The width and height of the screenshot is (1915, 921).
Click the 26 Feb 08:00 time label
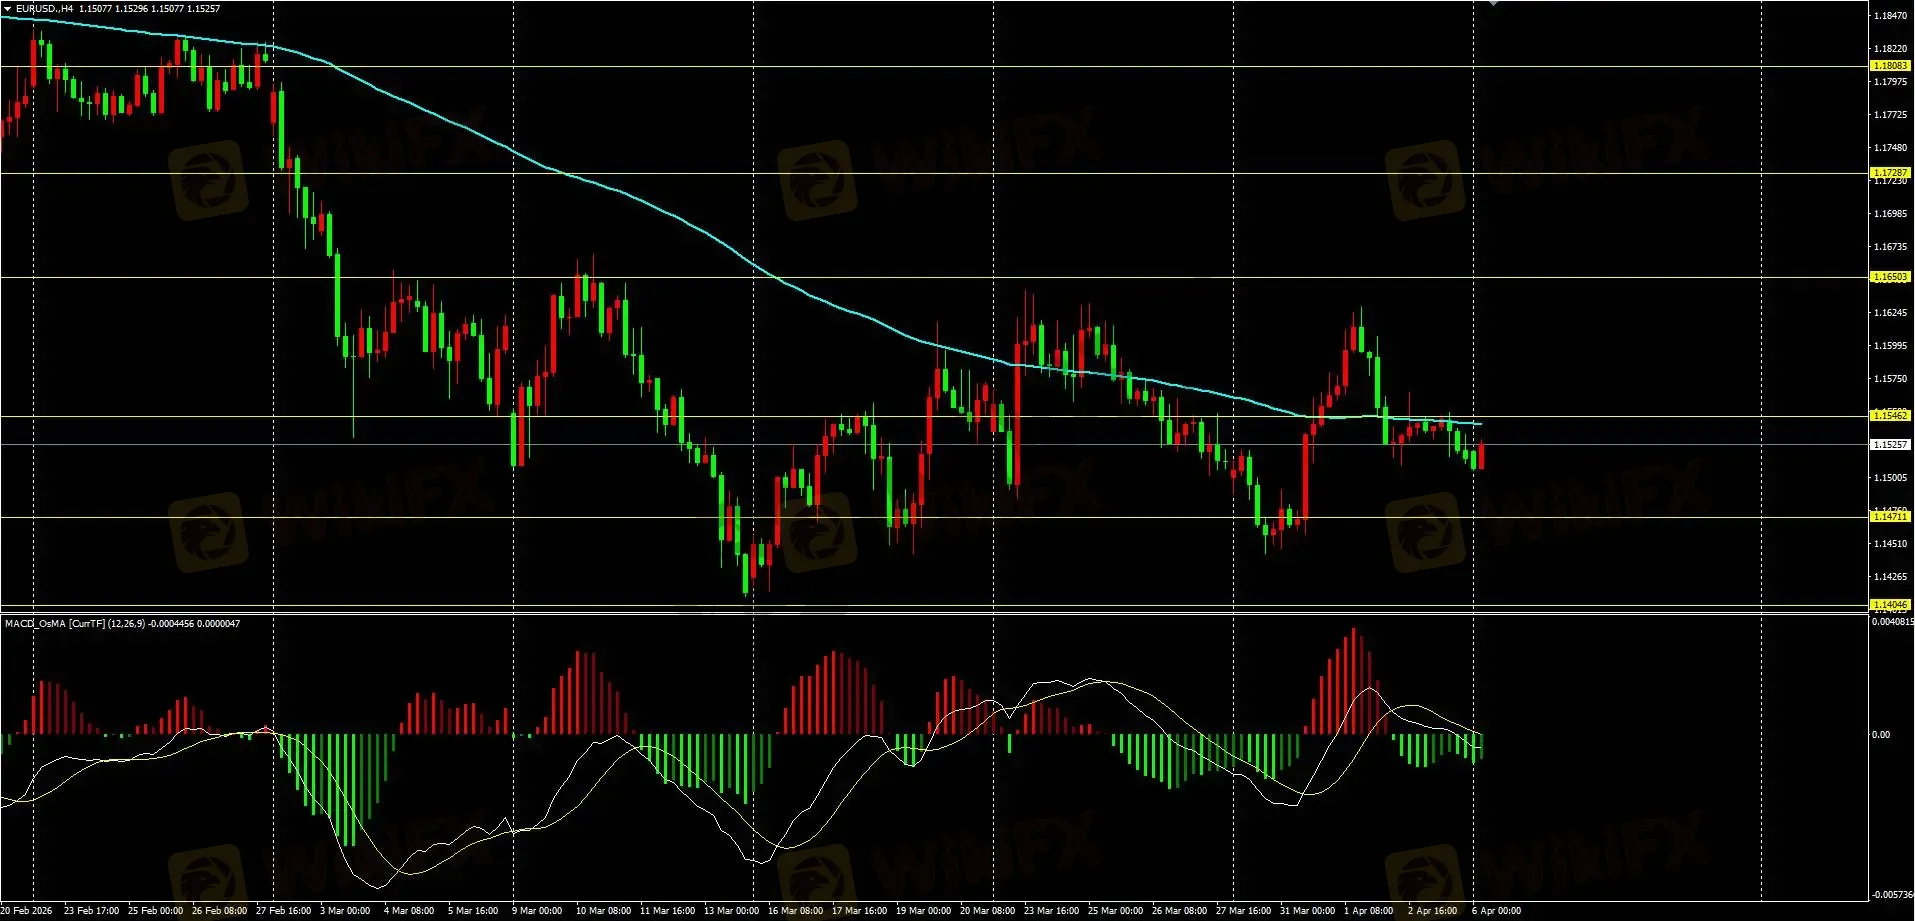click(x=219, y=911)
